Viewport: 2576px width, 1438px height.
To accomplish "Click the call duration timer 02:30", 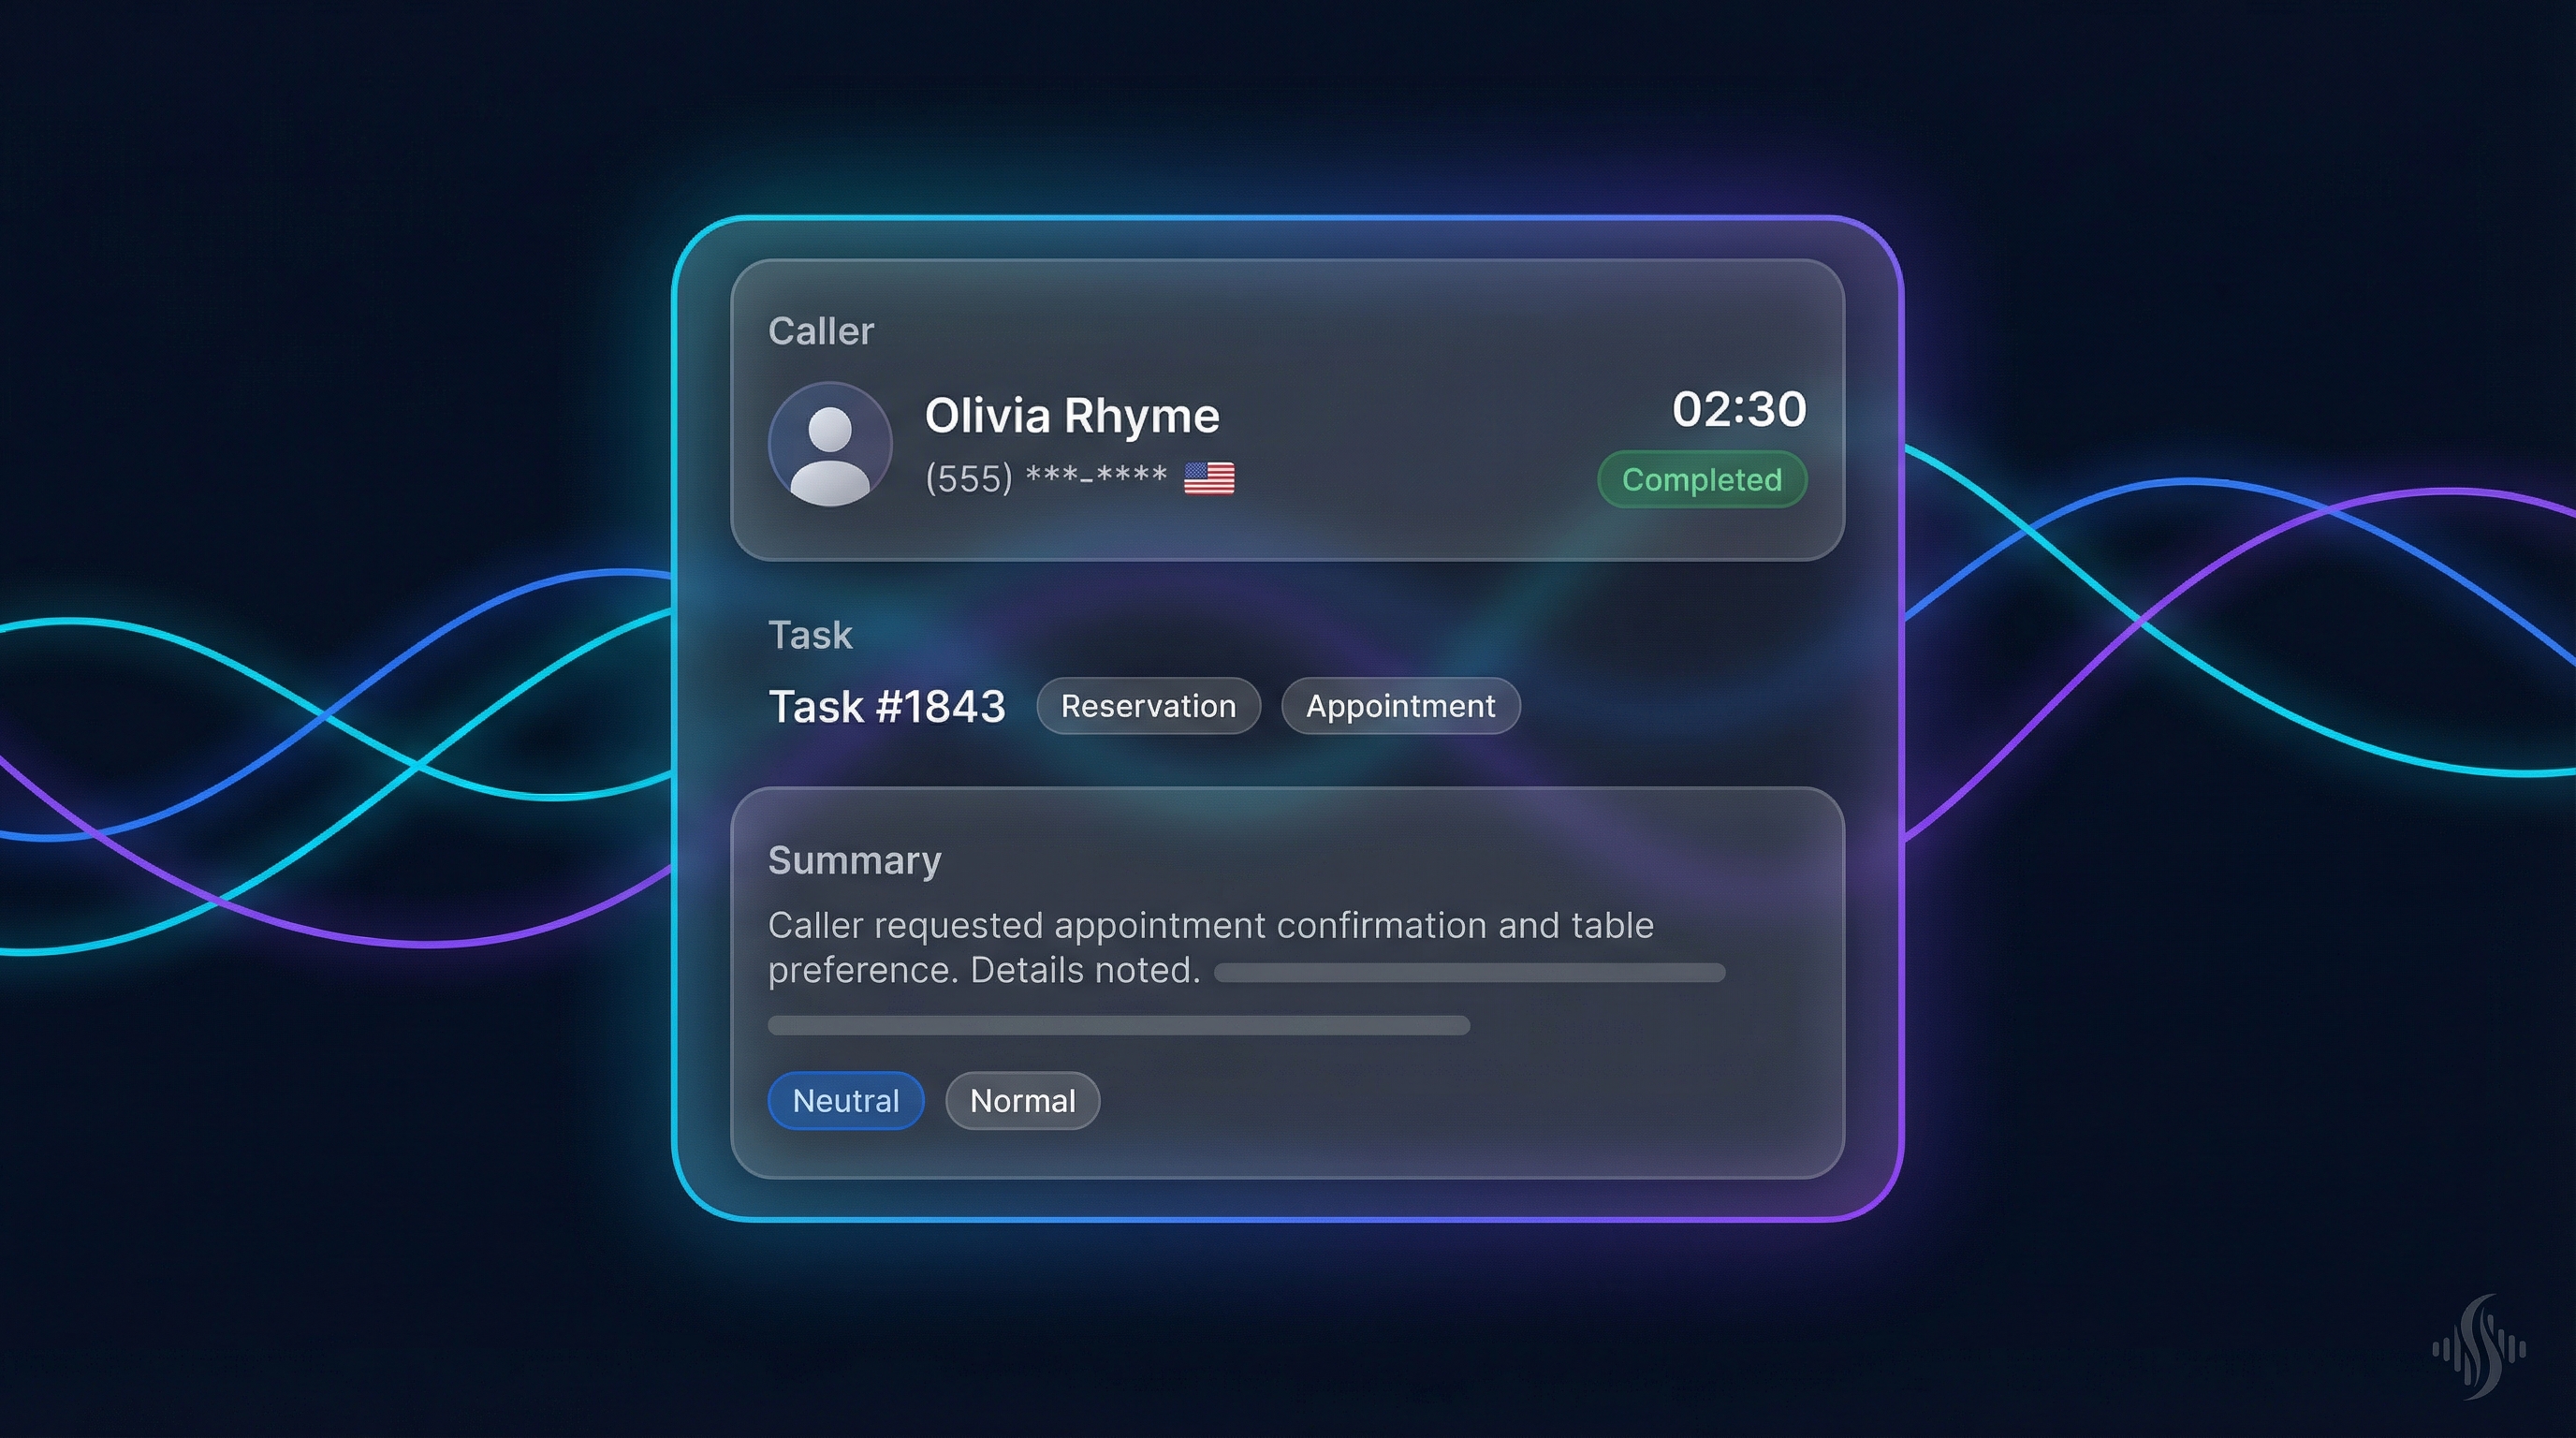I will click(1740, 410).
